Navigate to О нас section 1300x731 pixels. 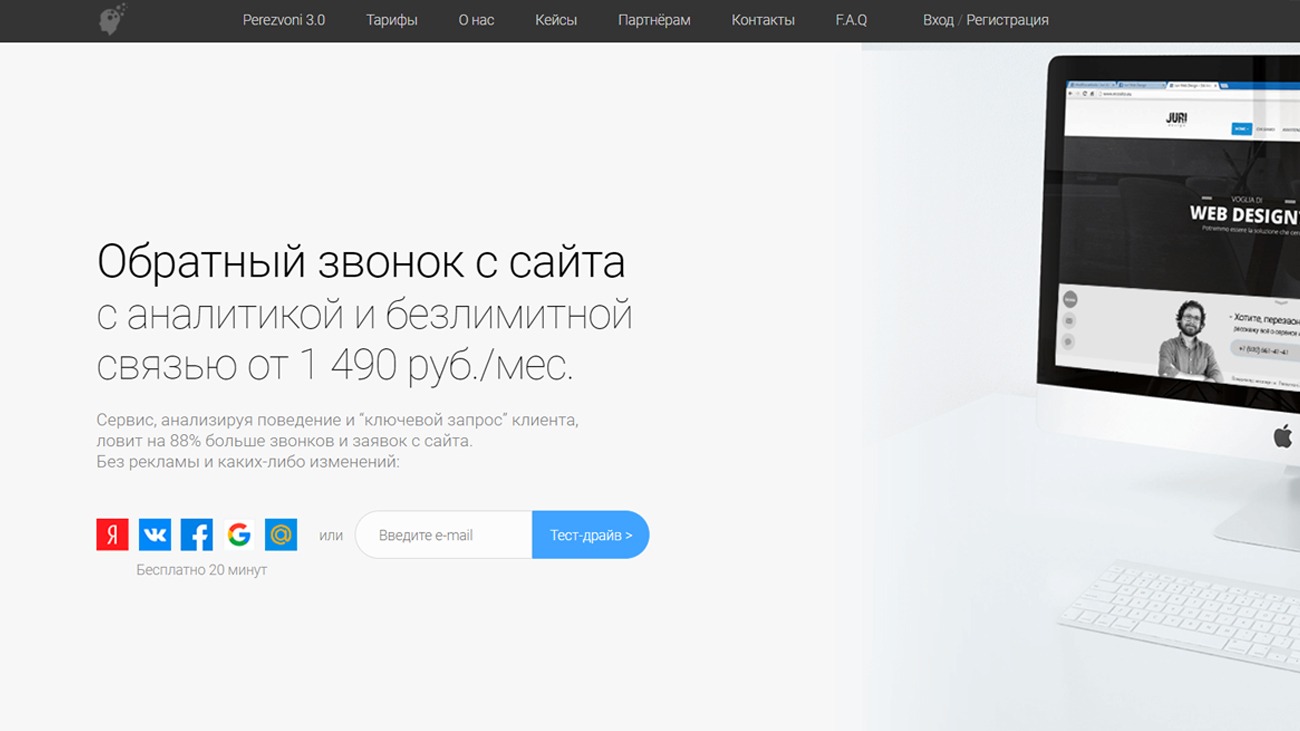(x=476, y=20)
